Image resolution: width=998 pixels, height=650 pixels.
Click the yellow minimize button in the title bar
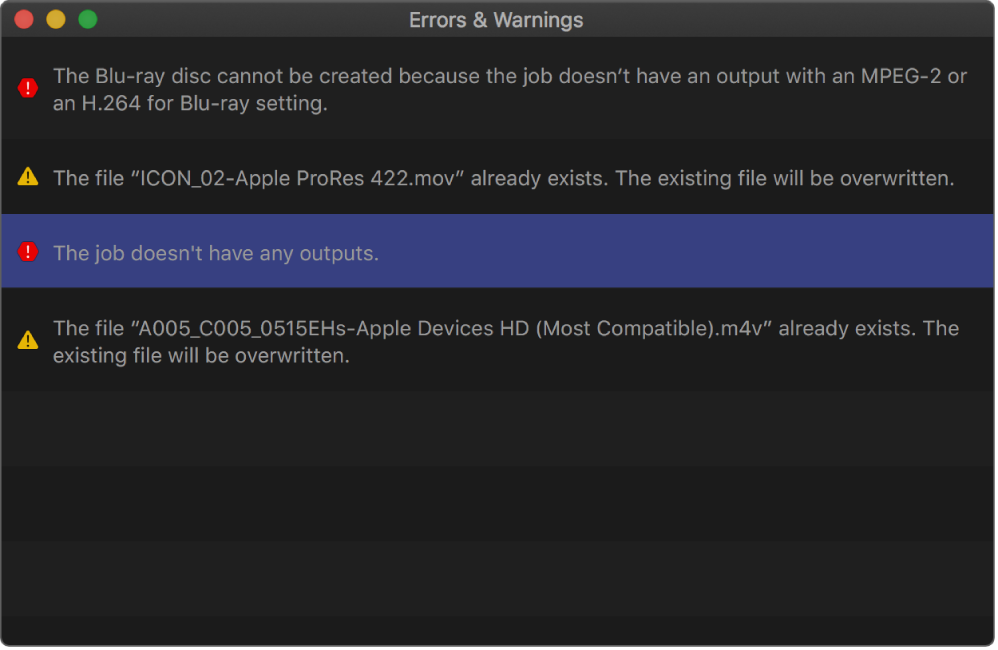(x=56, y=18)
